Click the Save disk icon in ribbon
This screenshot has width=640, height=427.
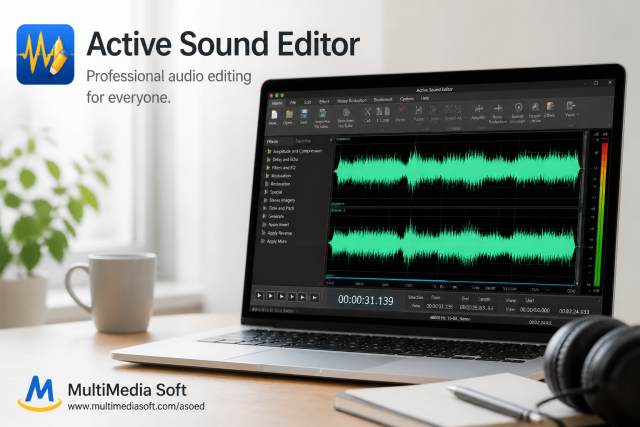pyautogui.click(x=304, y=114)
